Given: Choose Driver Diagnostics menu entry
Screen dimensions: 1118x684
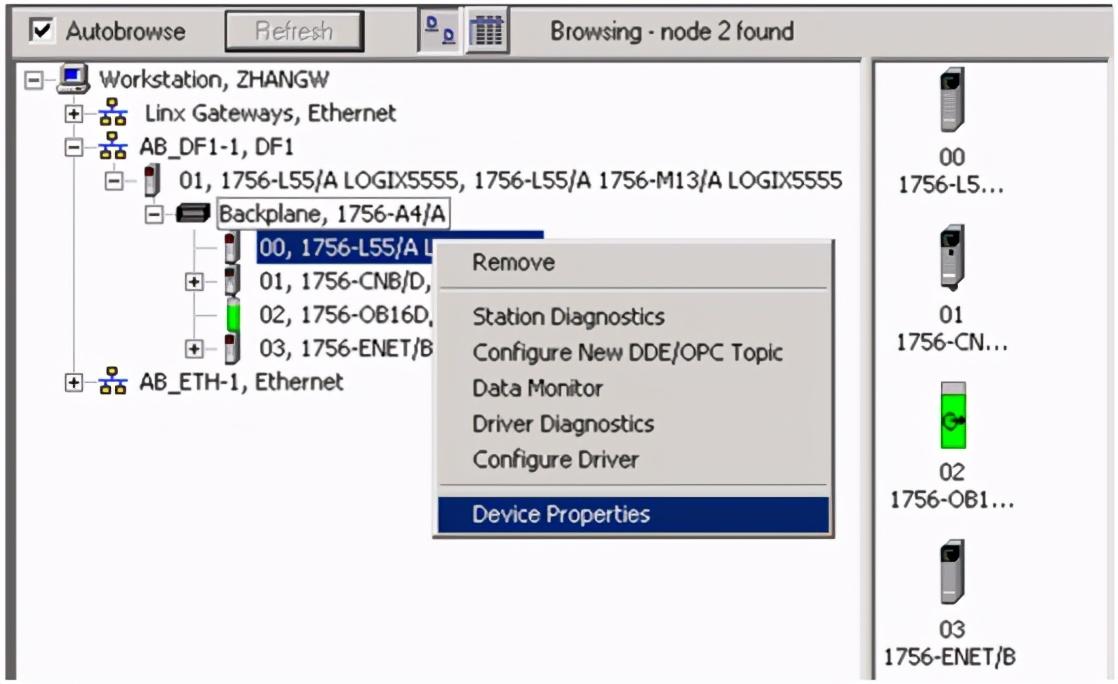Looking at the screenshot, I should click(x=633, y=424).
